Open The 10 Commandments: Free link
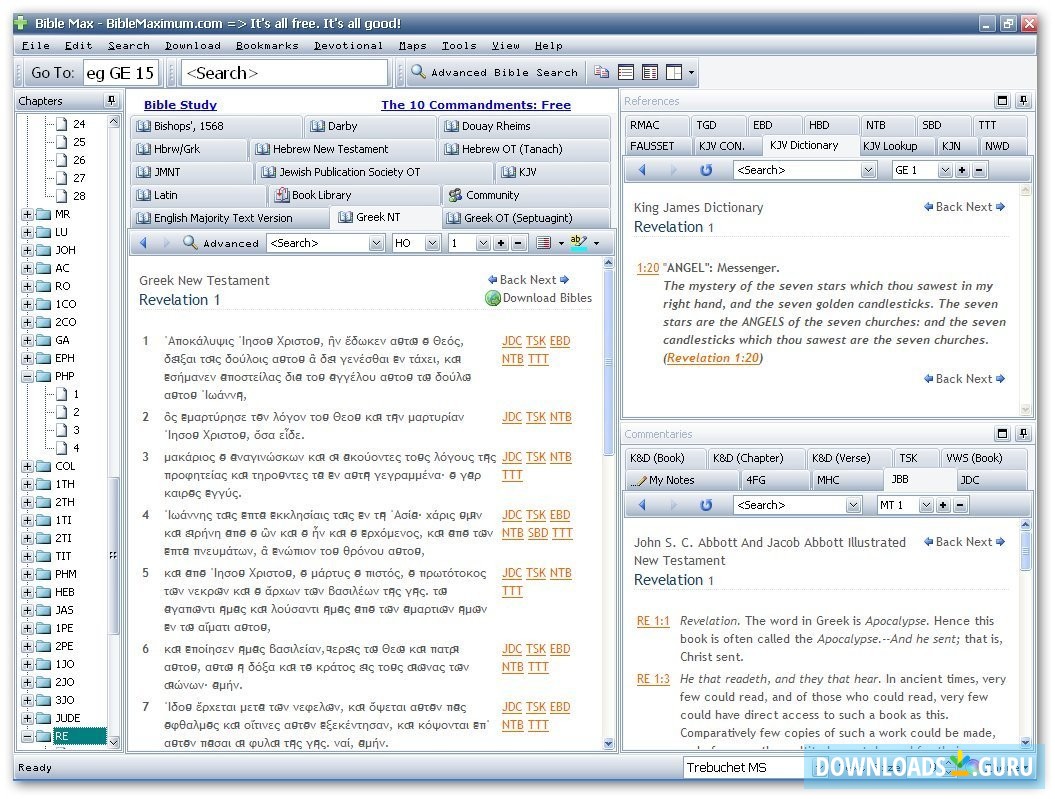Viewport: 1055px width, 799px height. click(x=476, y=105)
